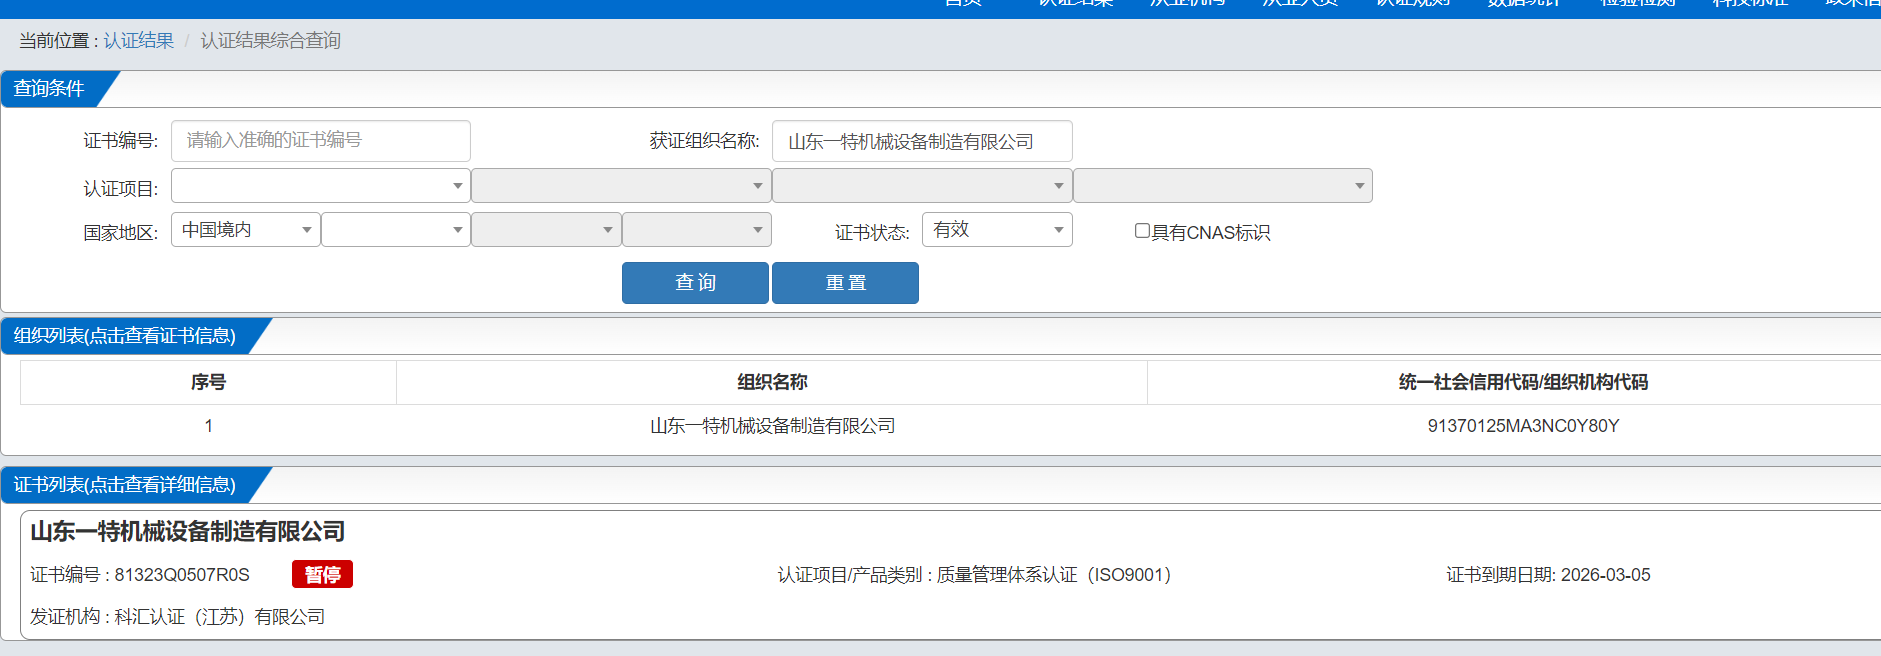Click the 组织名称 column header

tap(772, 382)
